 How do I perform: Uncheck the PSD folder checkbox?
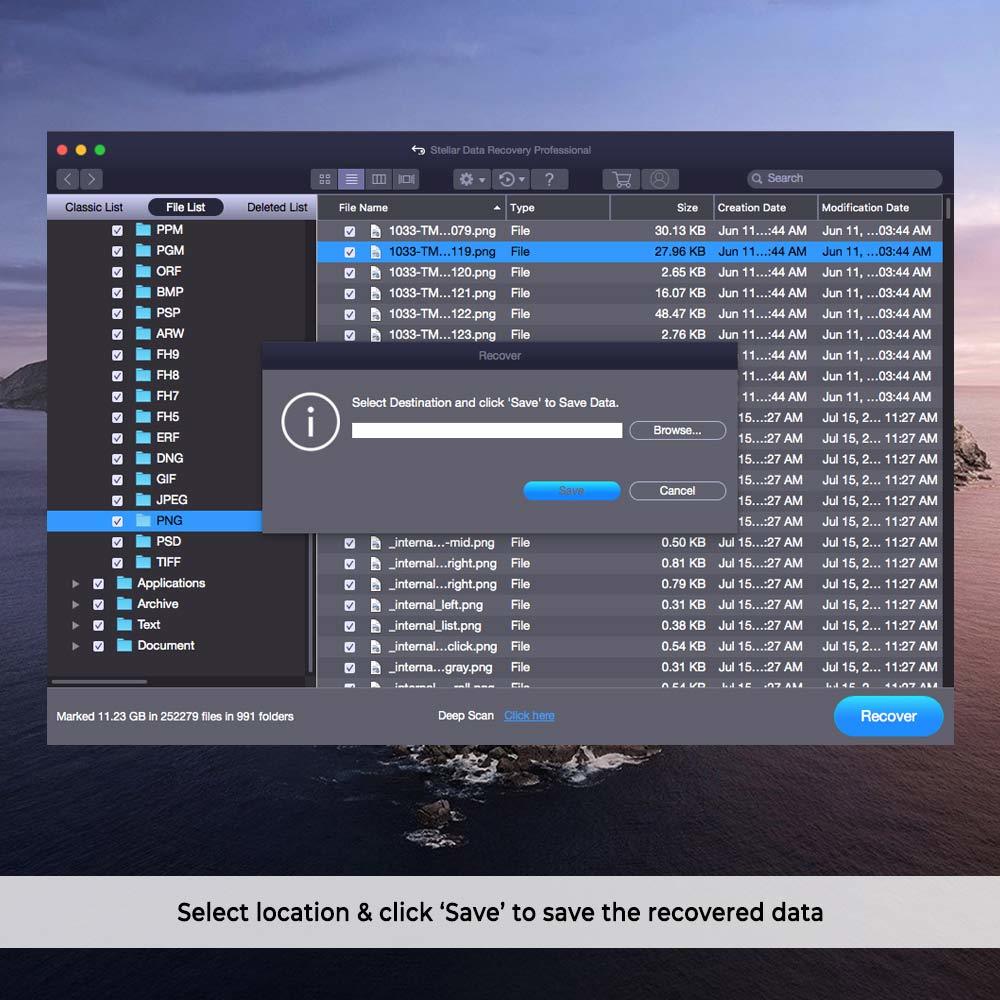pyautogui.click(x=117, y=542)
